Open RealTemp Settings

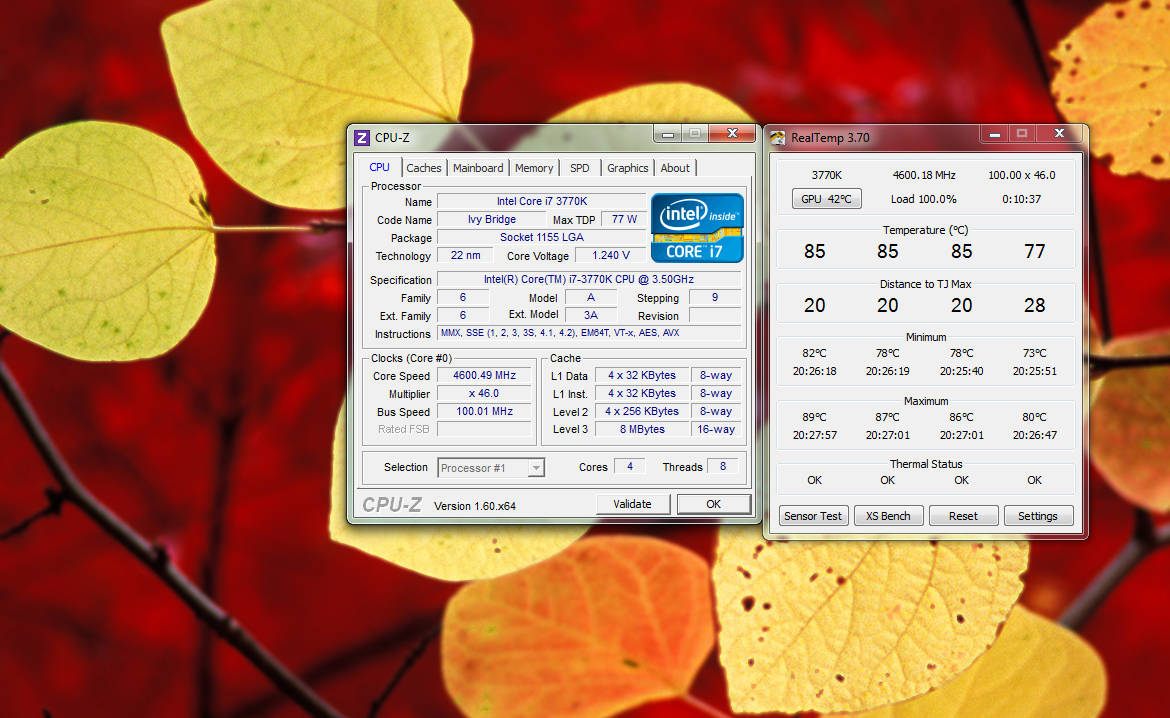click(x=1038, y=516)
